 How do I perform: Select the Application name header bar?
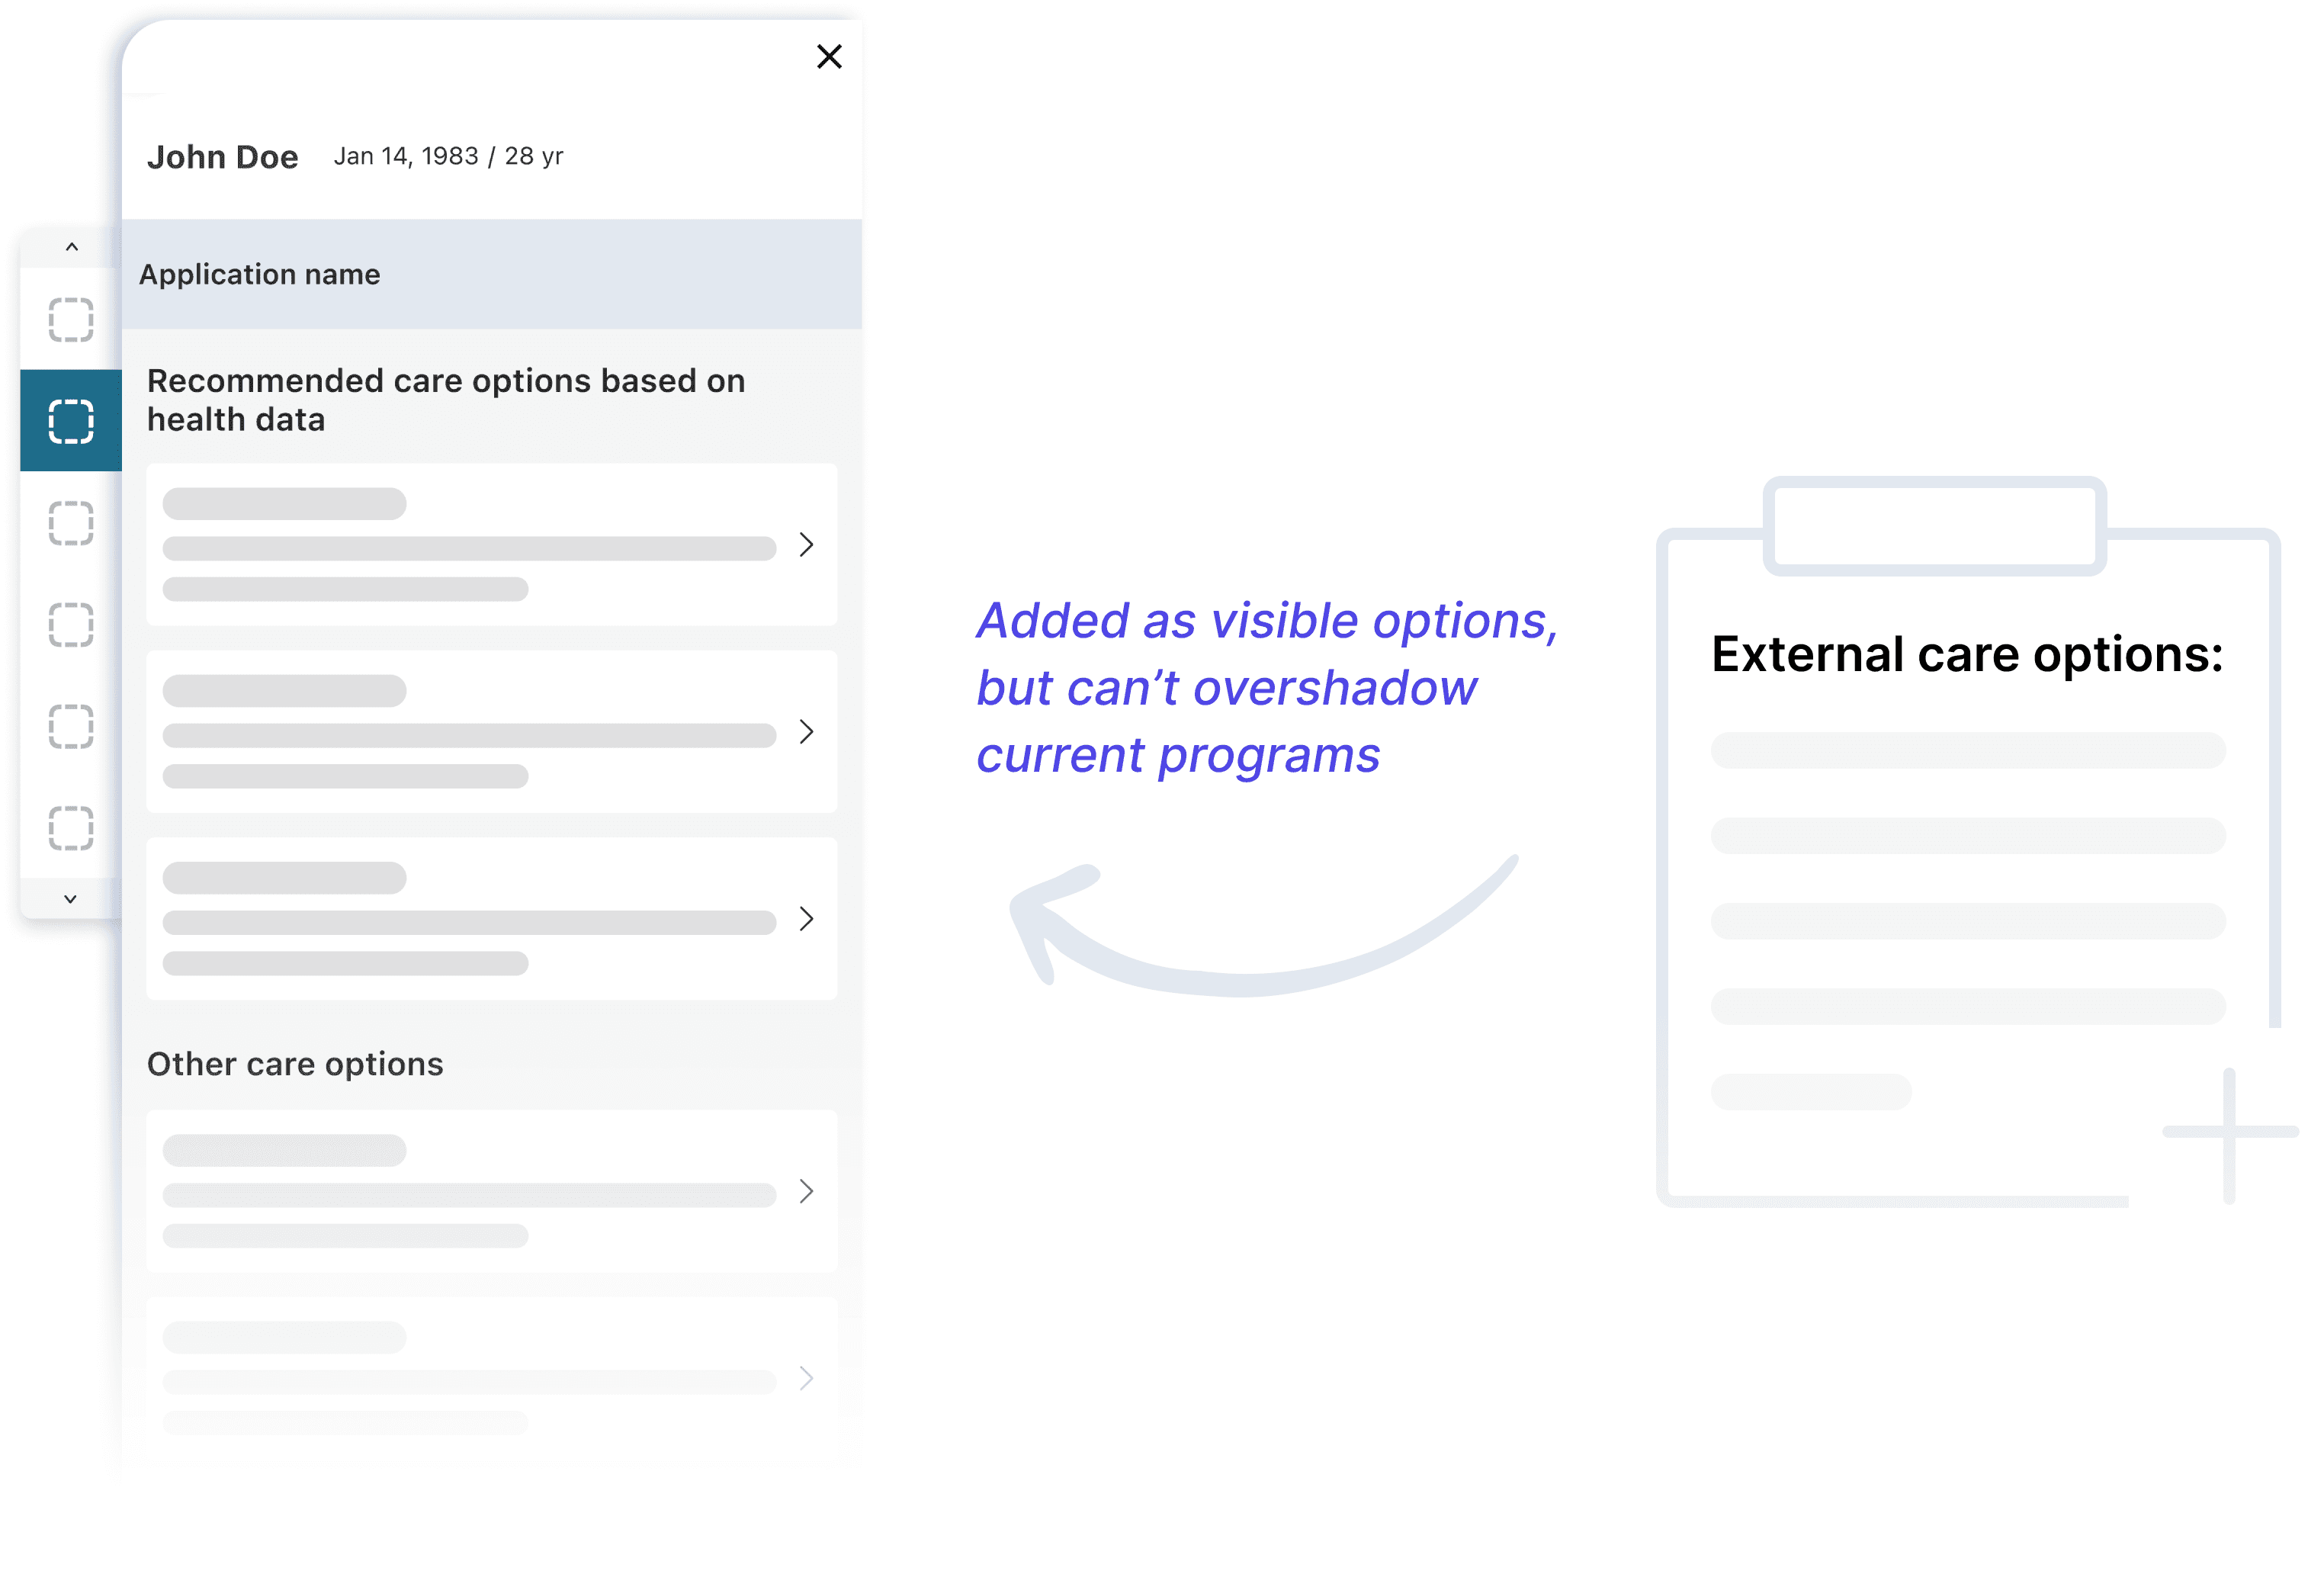tap(491, 274)
